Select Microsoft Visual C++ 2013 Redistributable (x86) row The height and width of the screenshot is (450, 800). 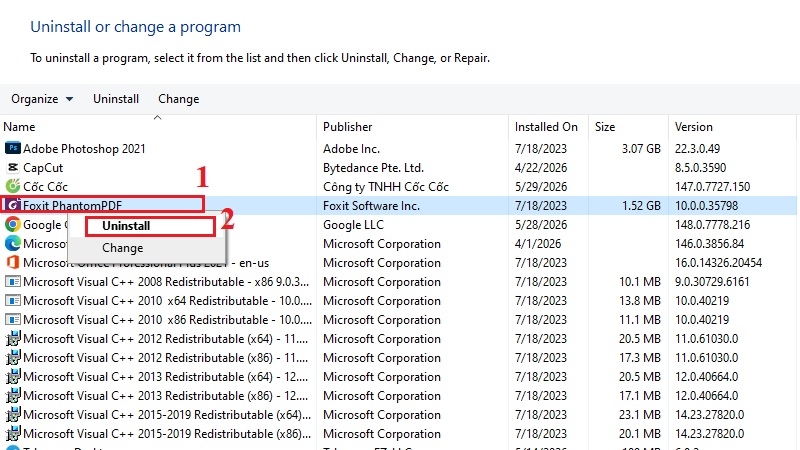click(398, 395)
